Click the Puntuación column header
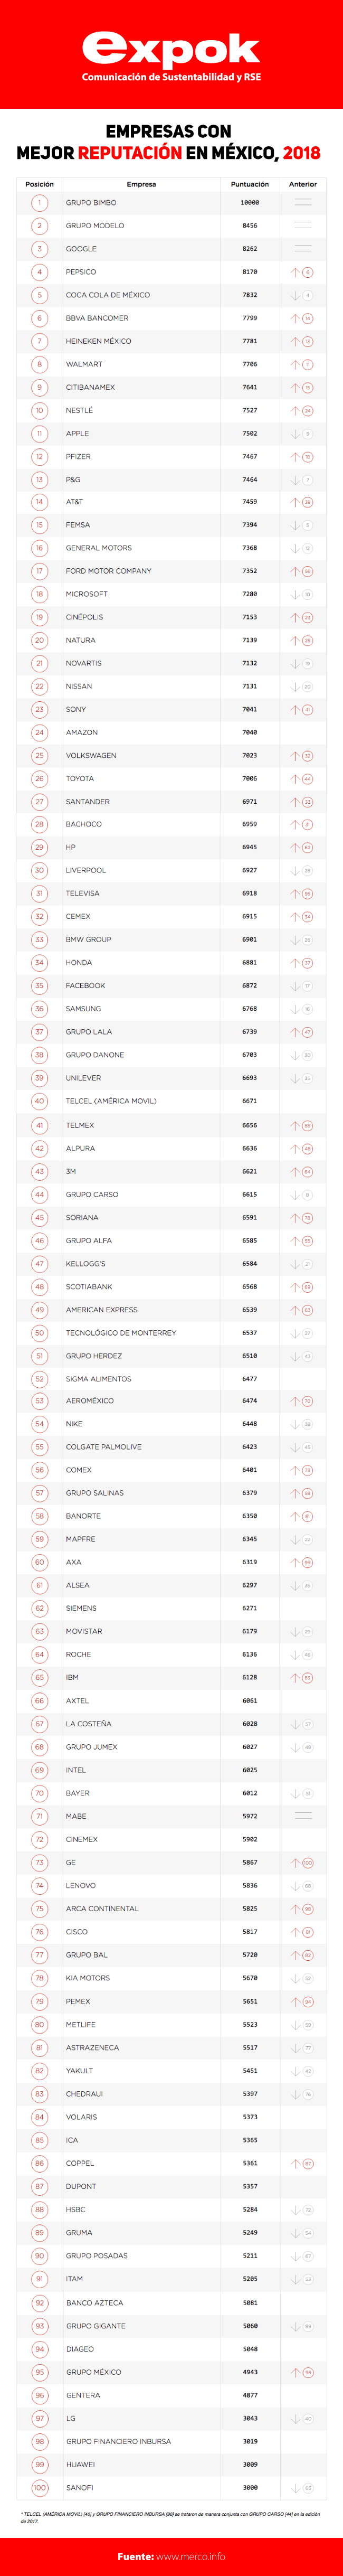Image resolution: width=343 pixels, height=2576 pixels. (250, 184)
